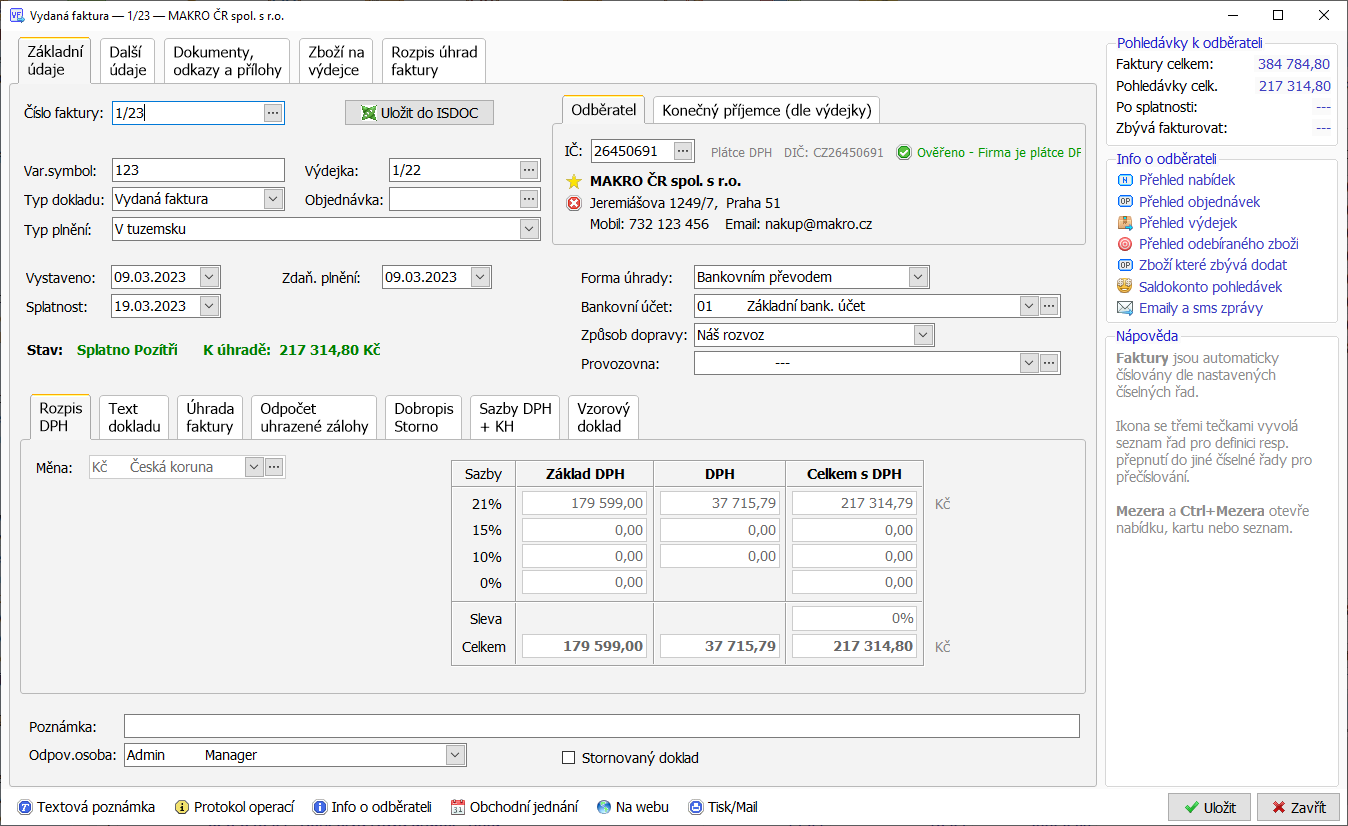Open Saldokonto pohledávek icon
Screen dimensions: 1348x826
coord(1124,287)
